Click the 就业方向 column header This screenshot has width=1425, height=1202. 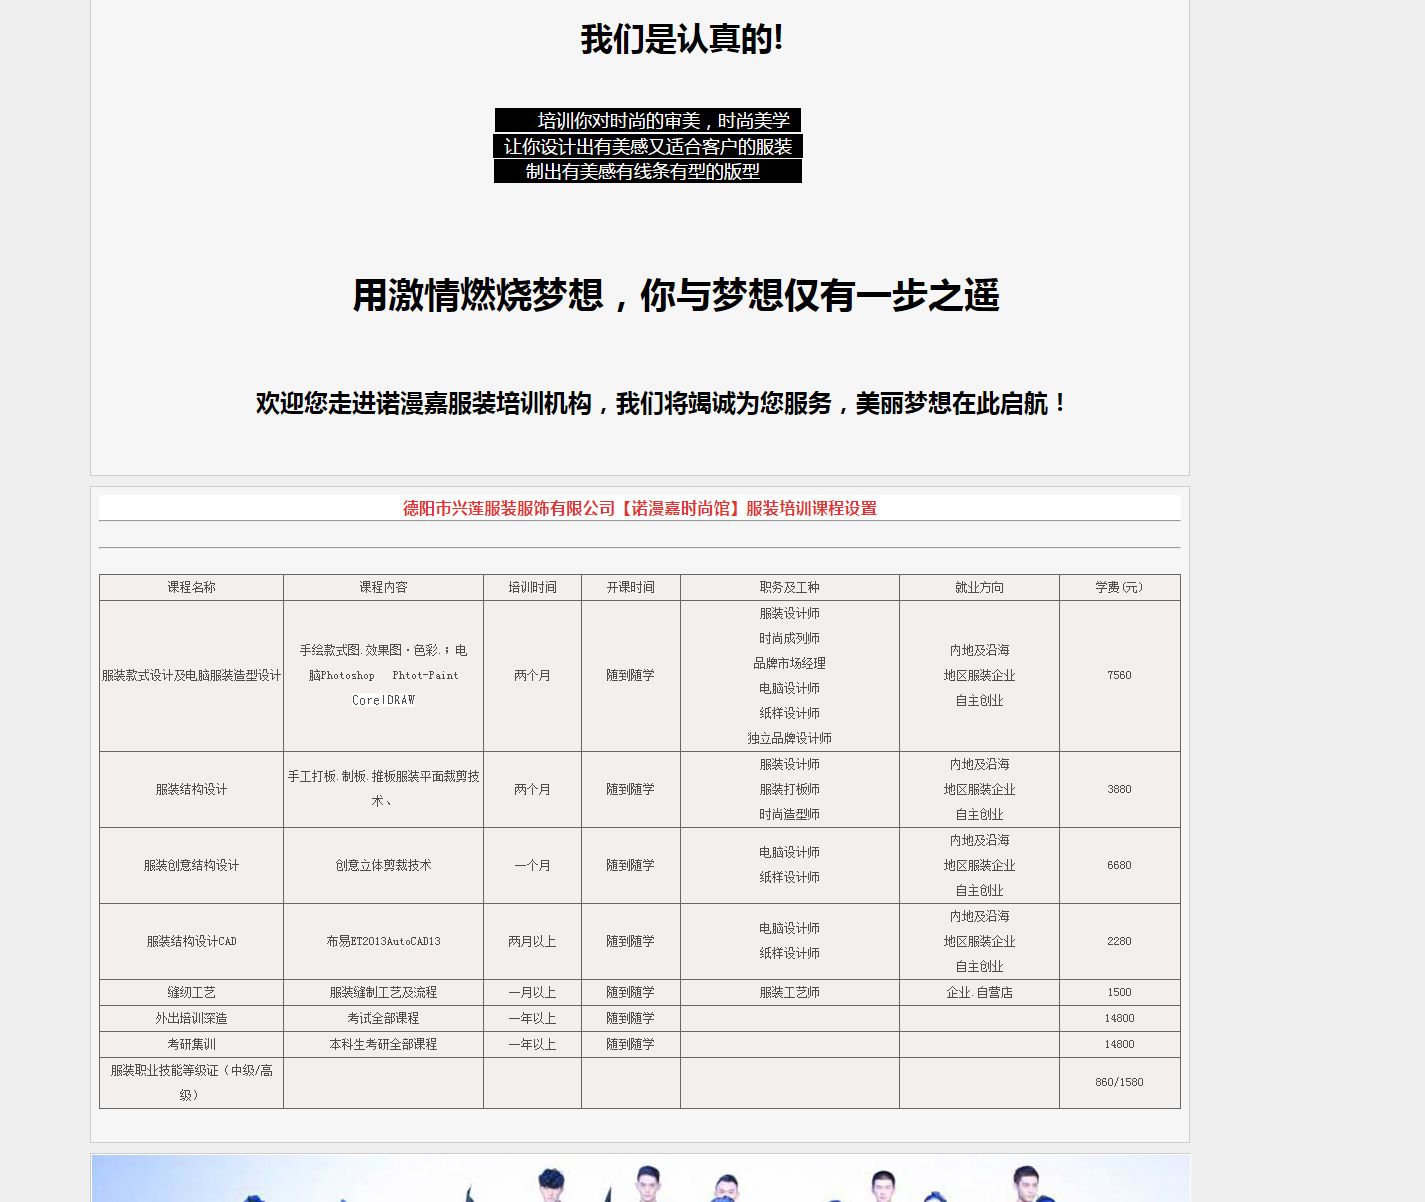(x=979, y=588)
